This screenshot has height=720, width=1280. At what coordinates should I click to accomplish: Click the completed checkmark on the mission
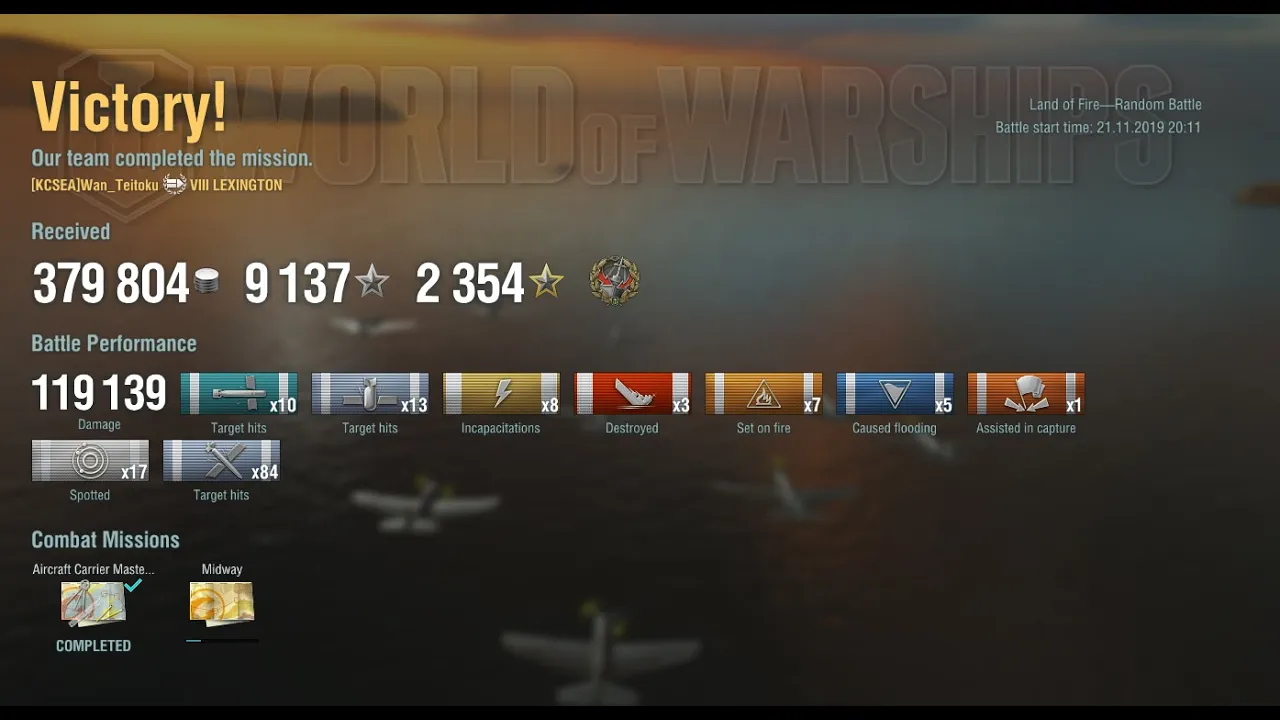pyautogui.click(x=133, y=586)
